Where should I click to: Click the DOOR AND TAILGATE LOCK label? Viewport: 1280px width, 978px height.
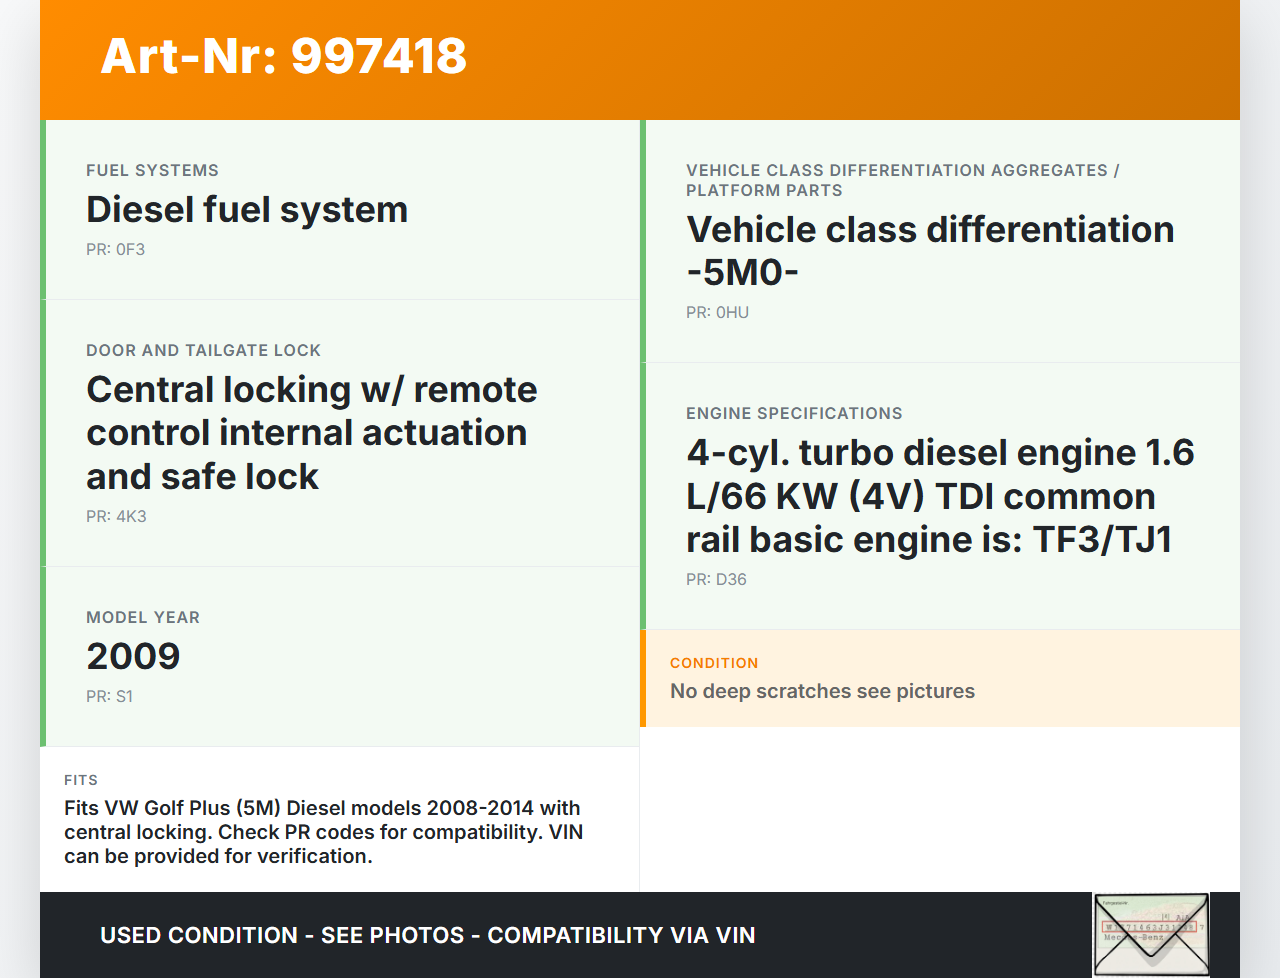coord(203,350)
